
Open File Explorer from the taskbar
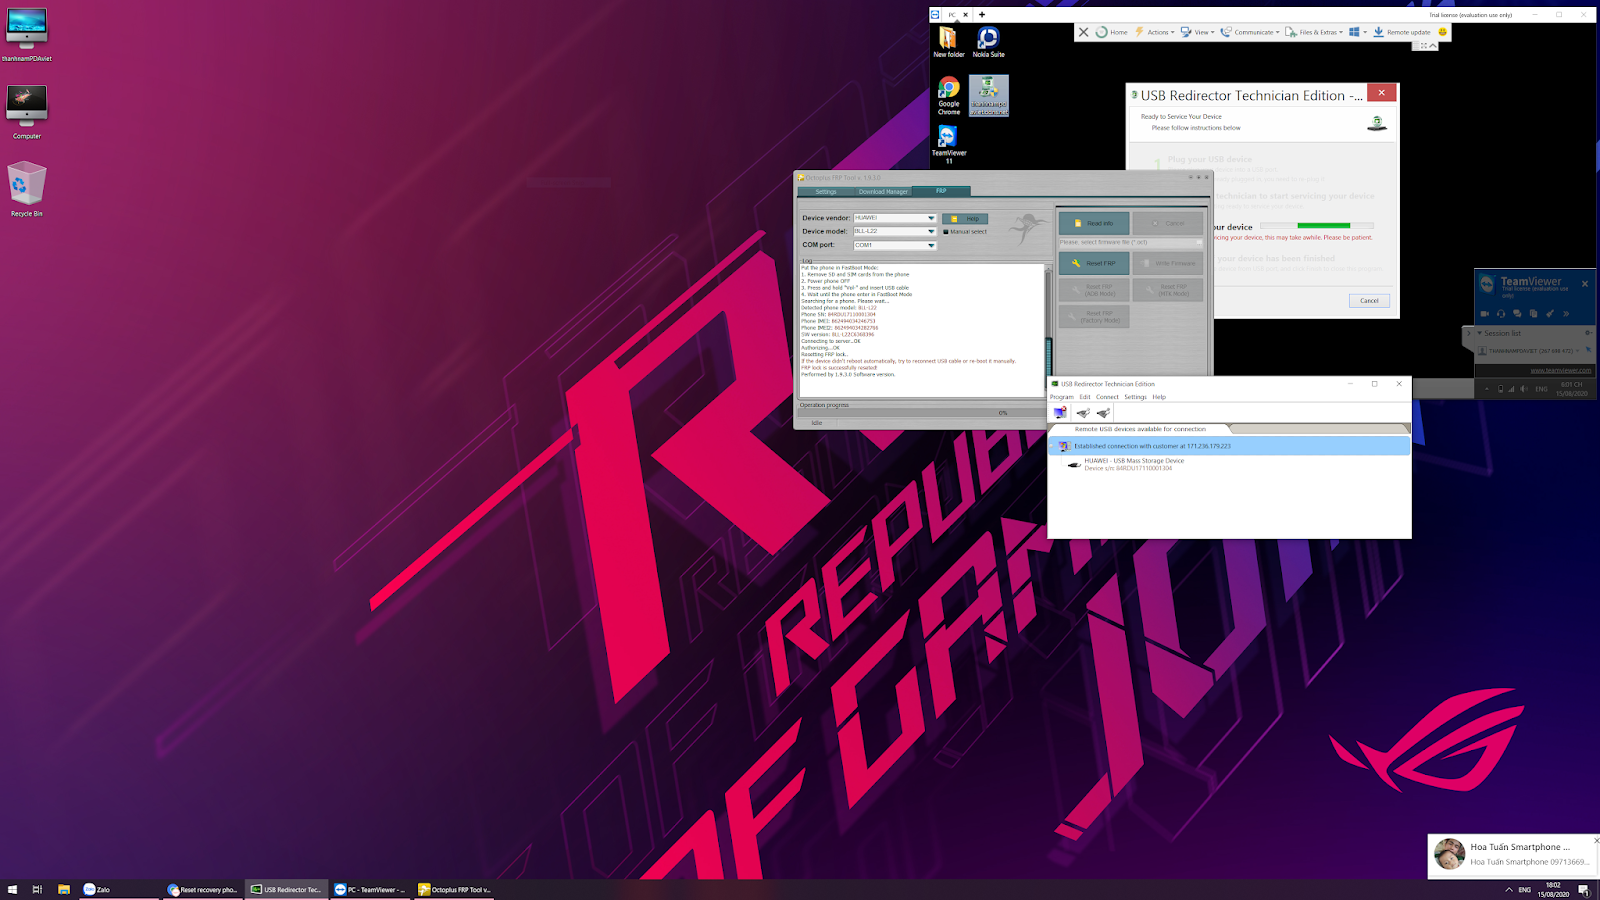63,889
